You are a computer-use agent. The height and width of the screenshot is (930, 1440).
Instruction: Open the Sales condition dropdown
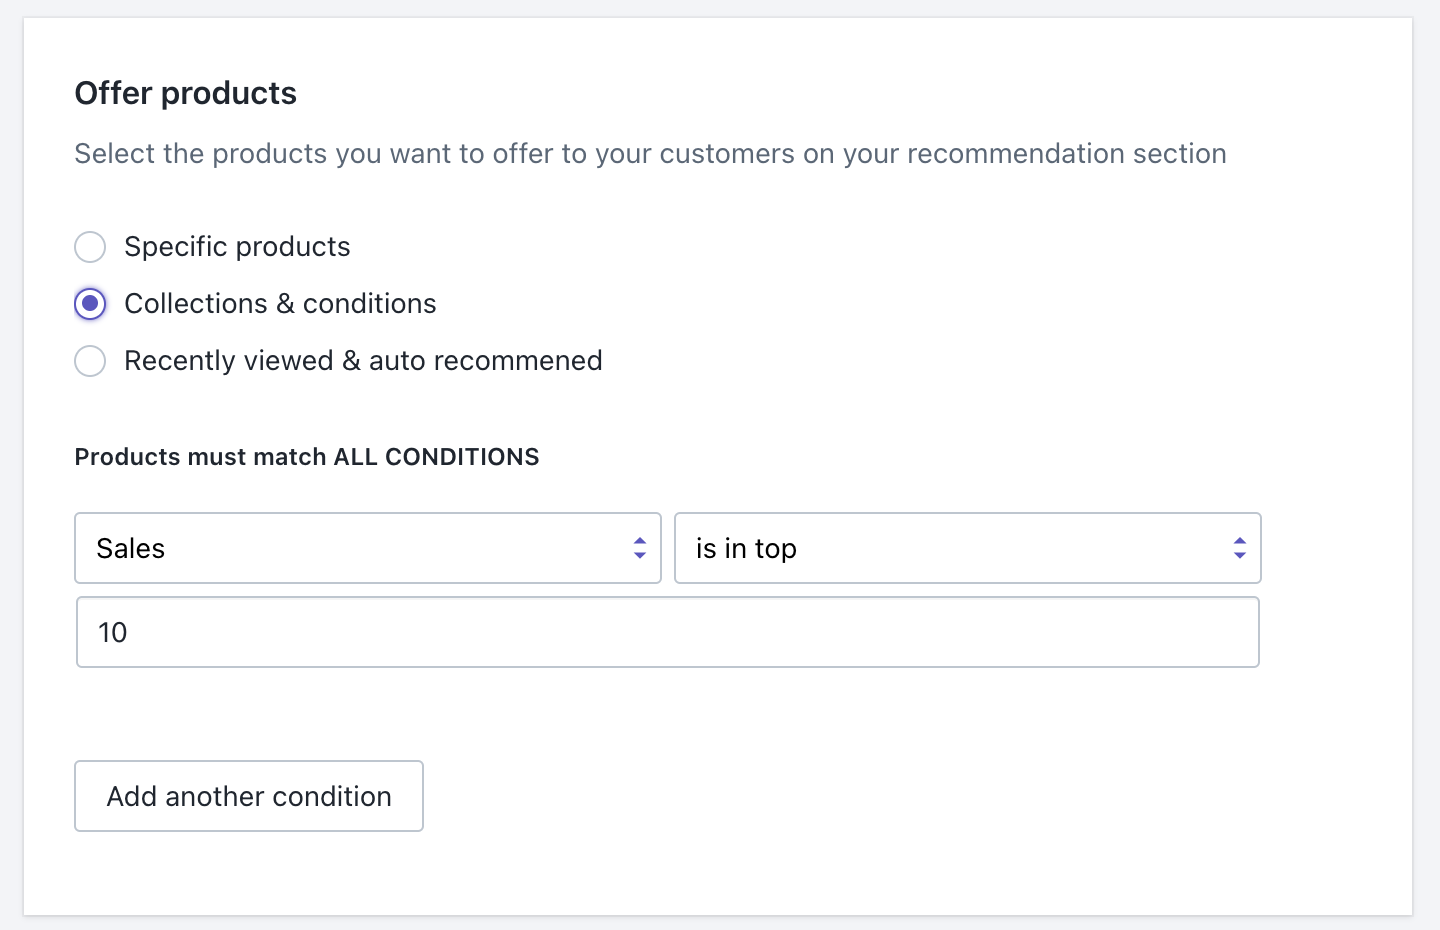[367, 548]
